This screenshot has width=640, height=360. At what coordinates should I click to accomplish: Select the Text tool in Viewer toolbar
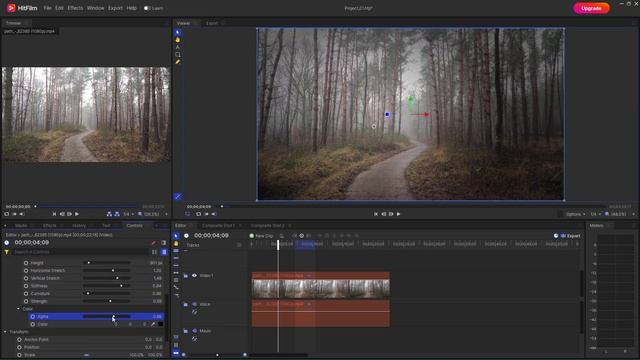coord(178,47)
